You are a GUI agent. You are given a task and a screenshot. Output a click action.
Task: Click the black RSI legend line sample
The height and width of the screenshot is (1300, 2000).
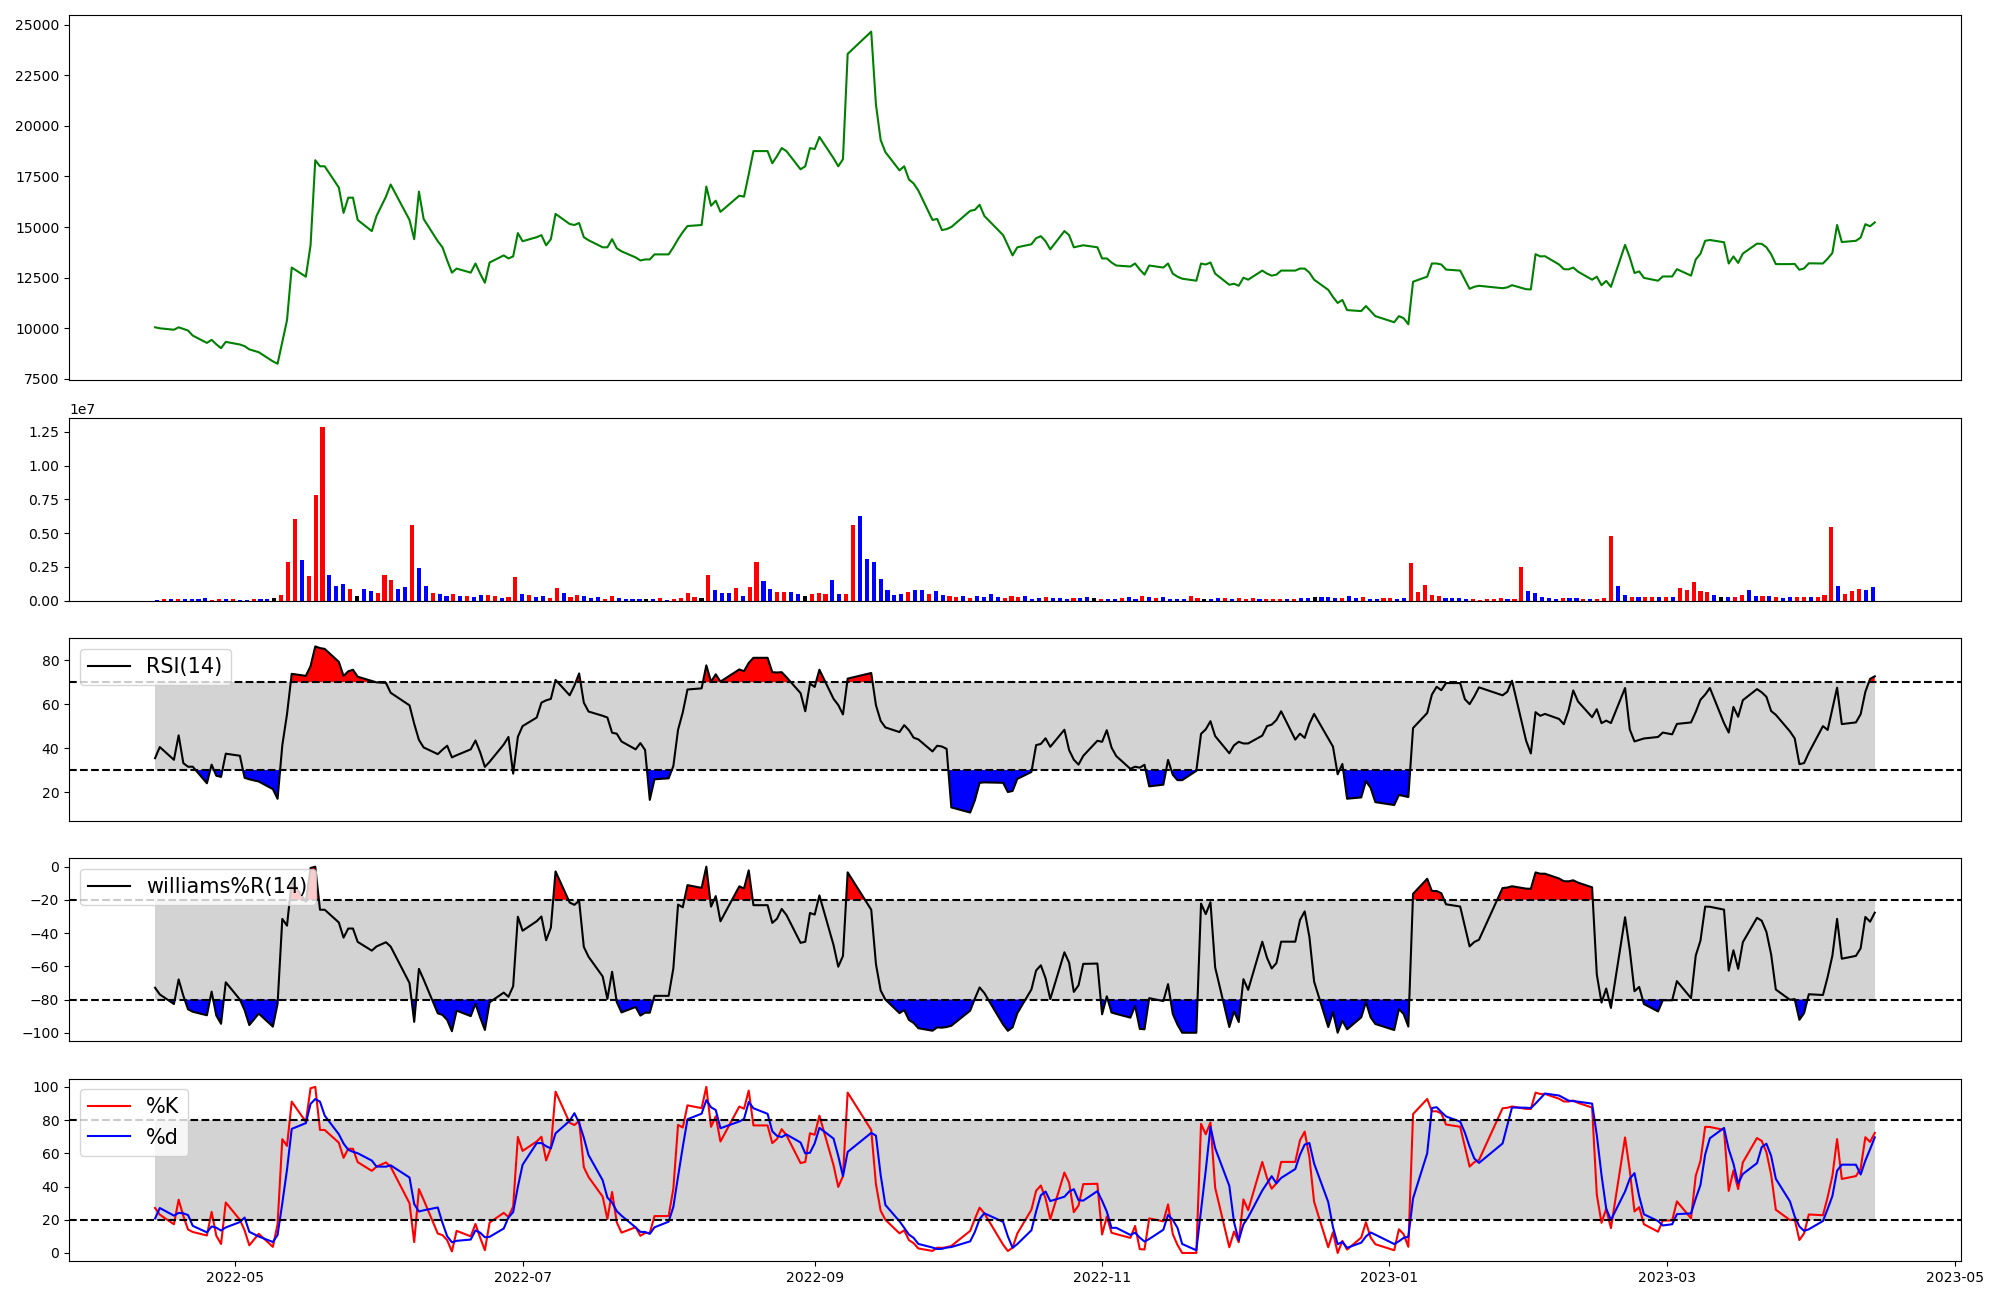pyautogui.click(x=110, y=667)
